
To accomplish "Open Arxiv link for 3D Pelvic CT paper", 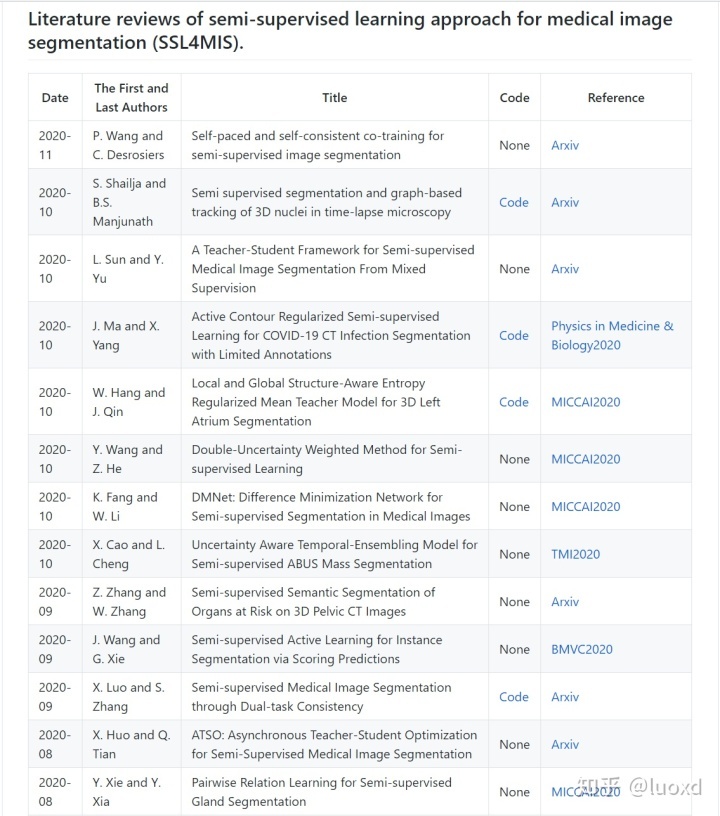I will tap(565, 602).
